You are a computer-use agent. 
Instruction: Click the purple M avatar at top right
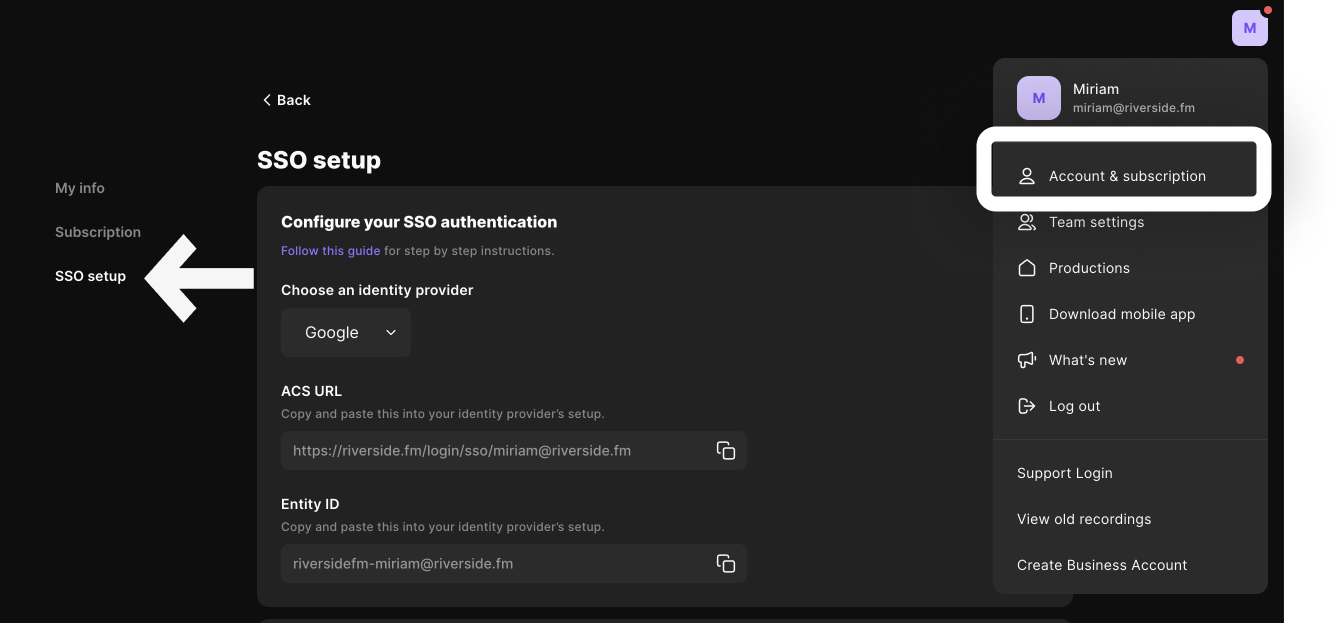[1249, 28]
